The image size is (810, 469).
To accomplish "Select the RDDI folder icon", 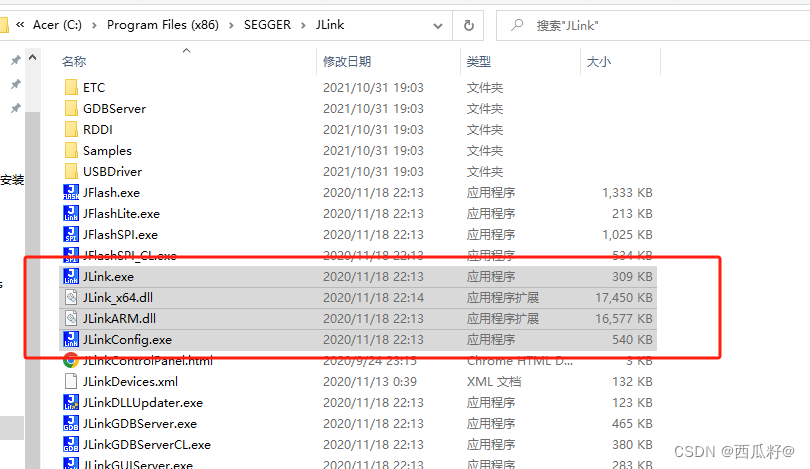I will click(x=71, y=129).
